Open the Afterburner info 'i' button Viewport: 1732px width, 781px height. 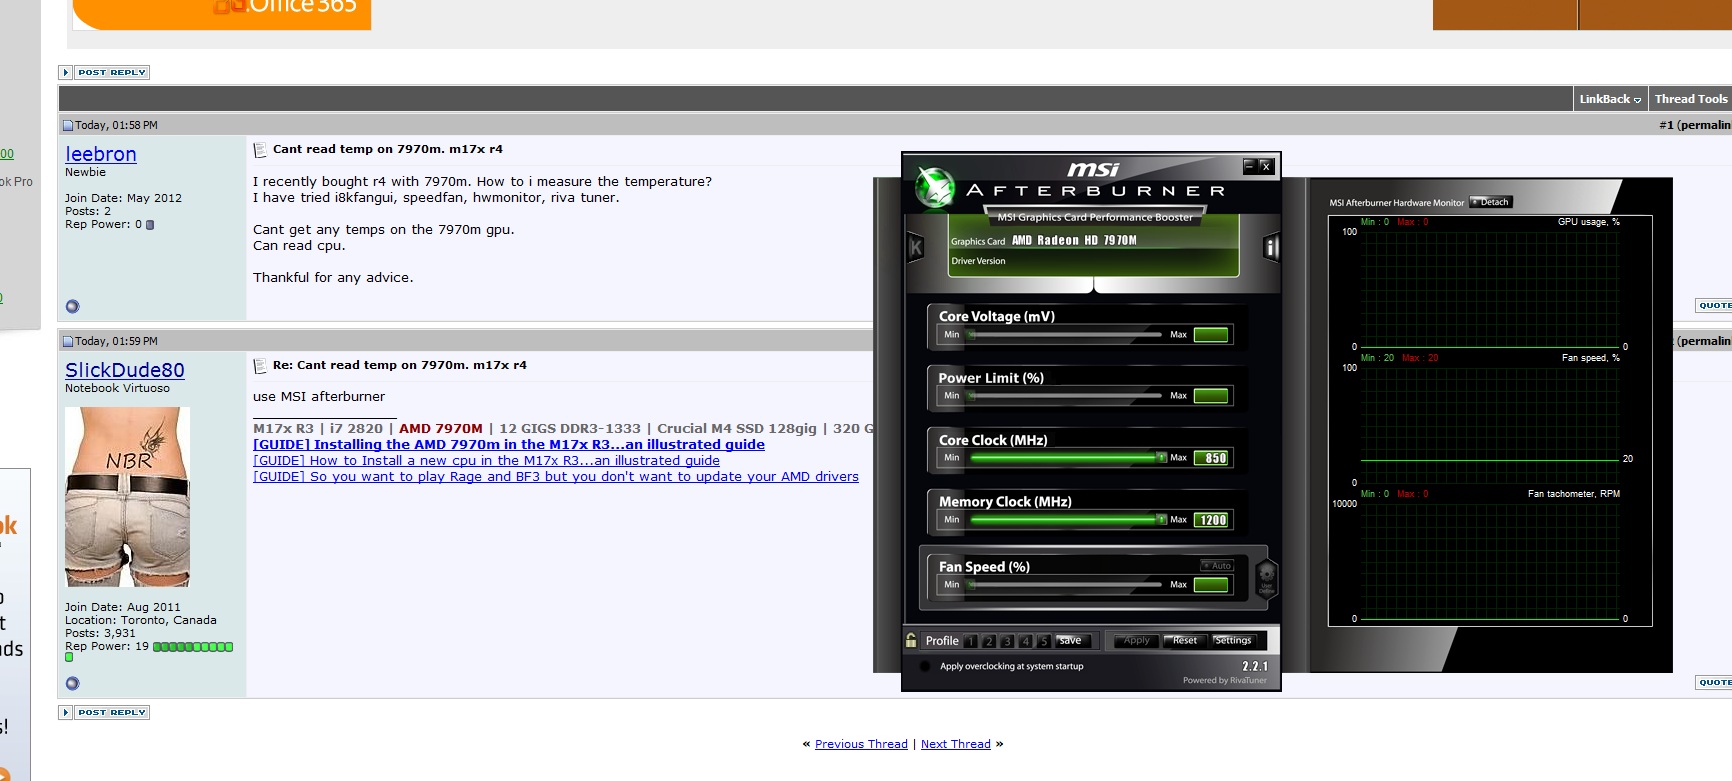1271,247
